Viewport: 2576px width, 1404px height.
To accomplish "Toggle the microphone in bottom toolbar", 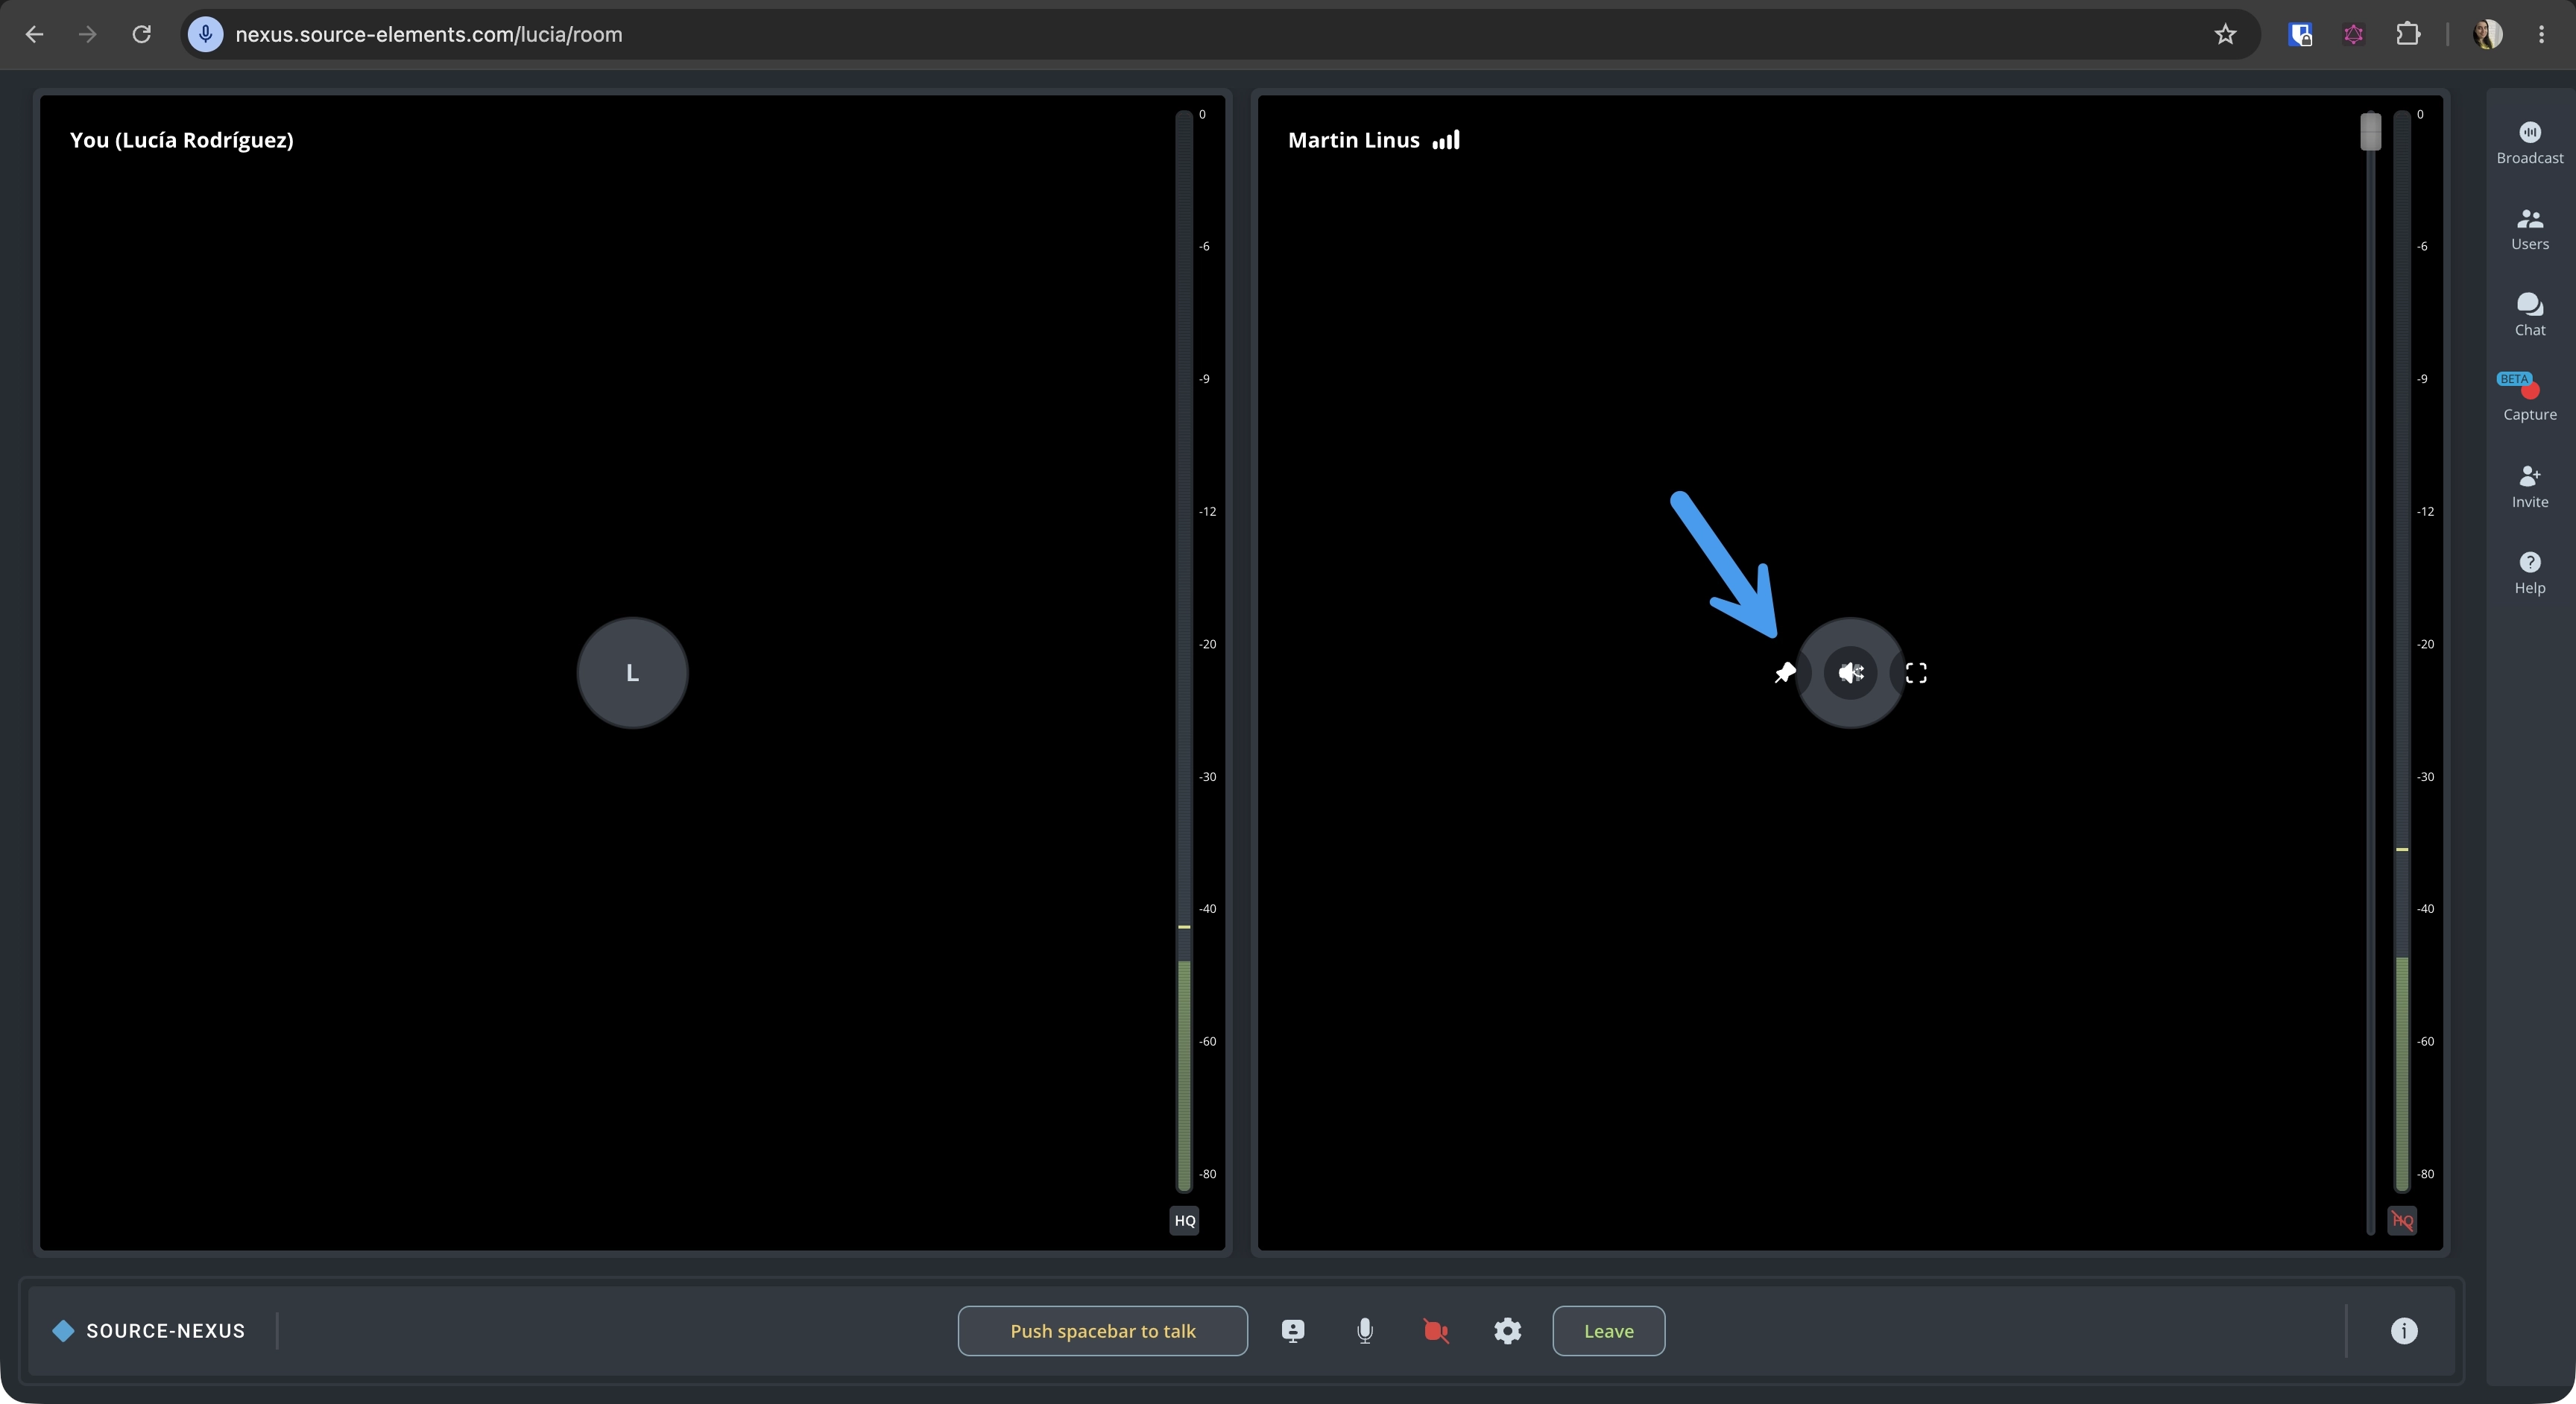I will point(1364,1331).
